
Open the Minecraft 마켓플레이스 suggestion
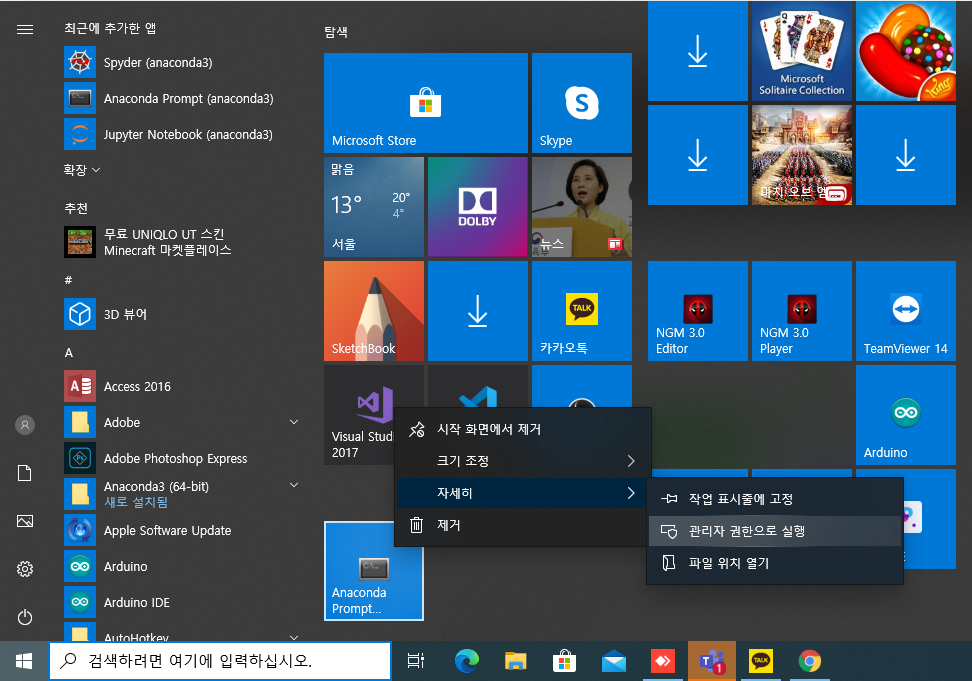[180, 242]
